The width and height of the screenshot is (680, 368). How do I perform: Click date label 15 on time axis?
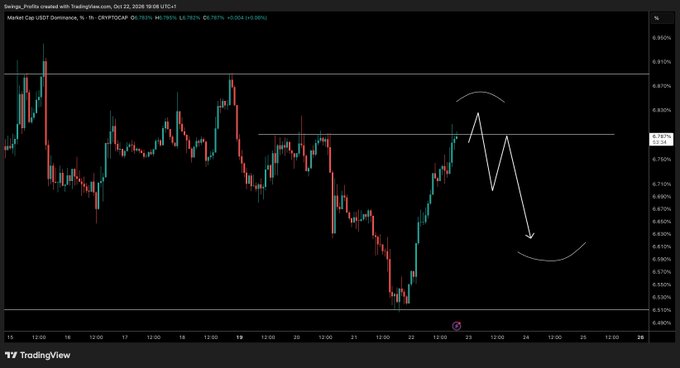click(x=10, y=337)
